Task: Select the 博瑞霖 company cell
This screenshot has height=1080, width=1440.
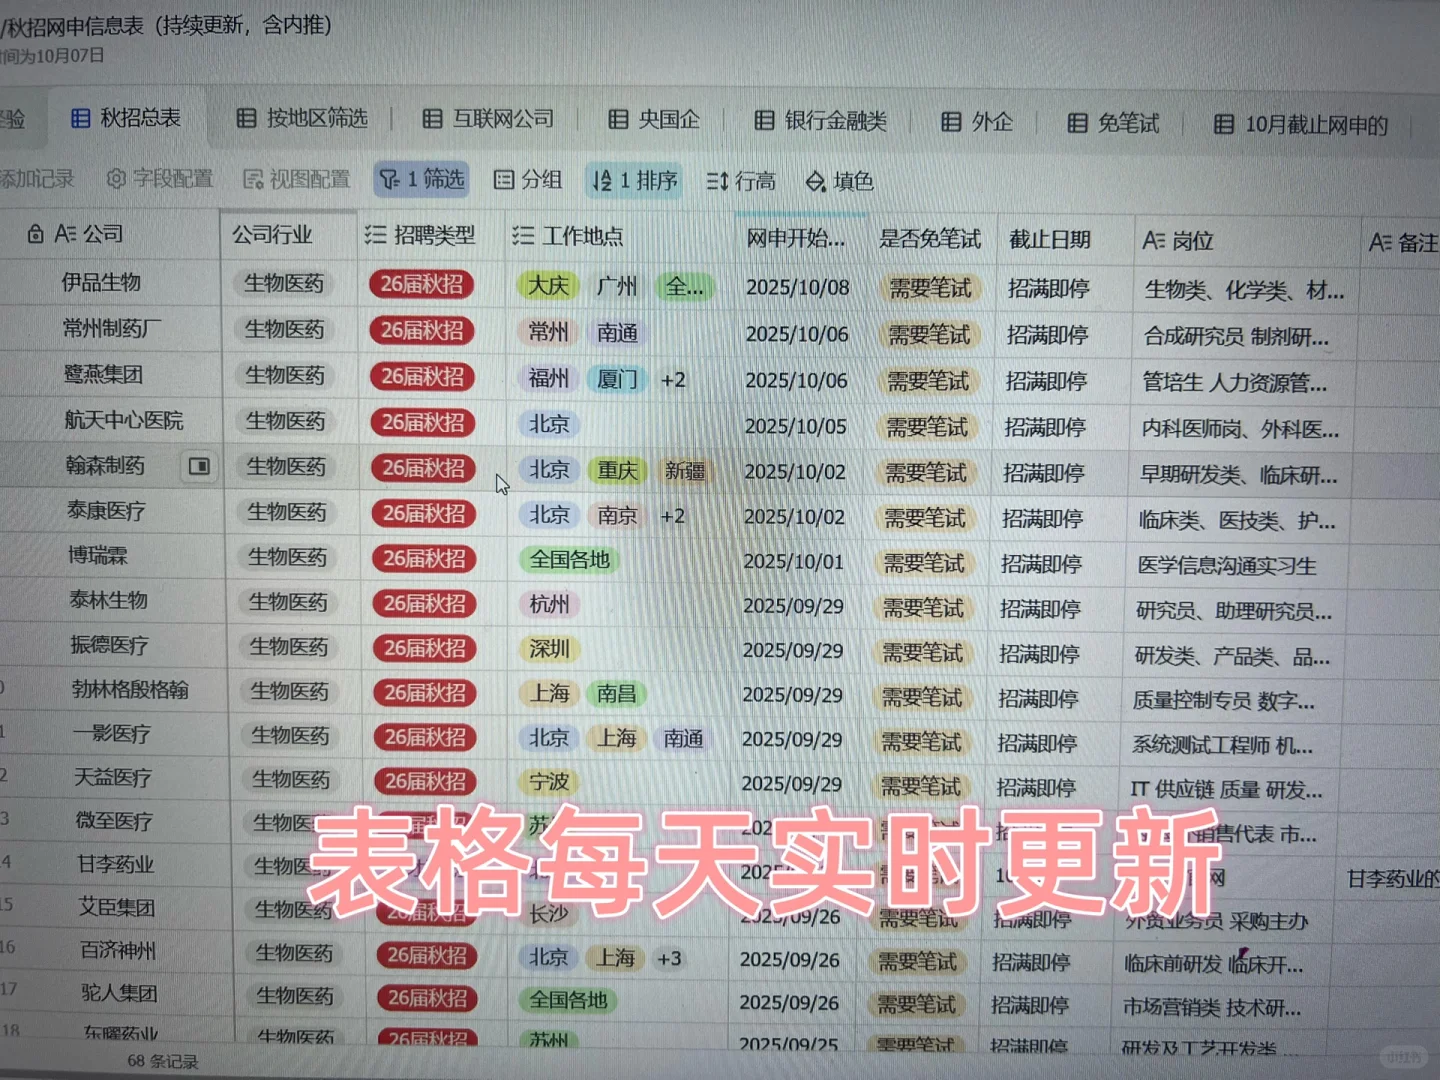Action: coord(98,555)
